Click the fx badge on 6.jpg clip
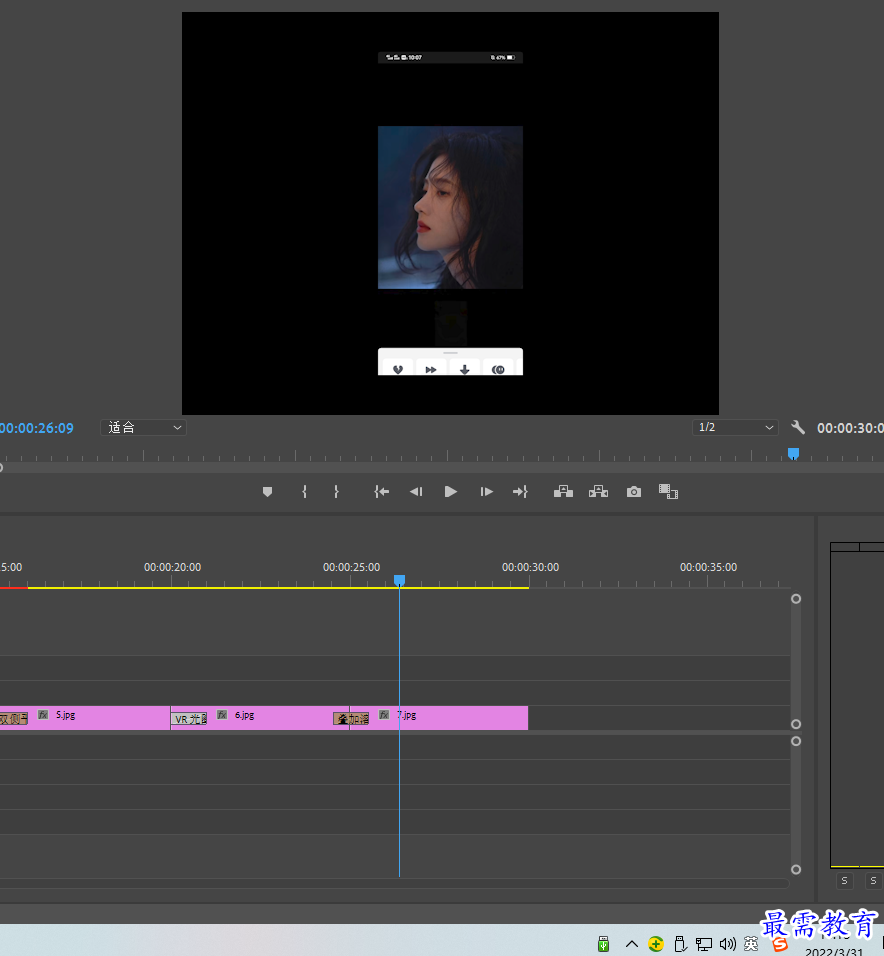 point(223,715)
